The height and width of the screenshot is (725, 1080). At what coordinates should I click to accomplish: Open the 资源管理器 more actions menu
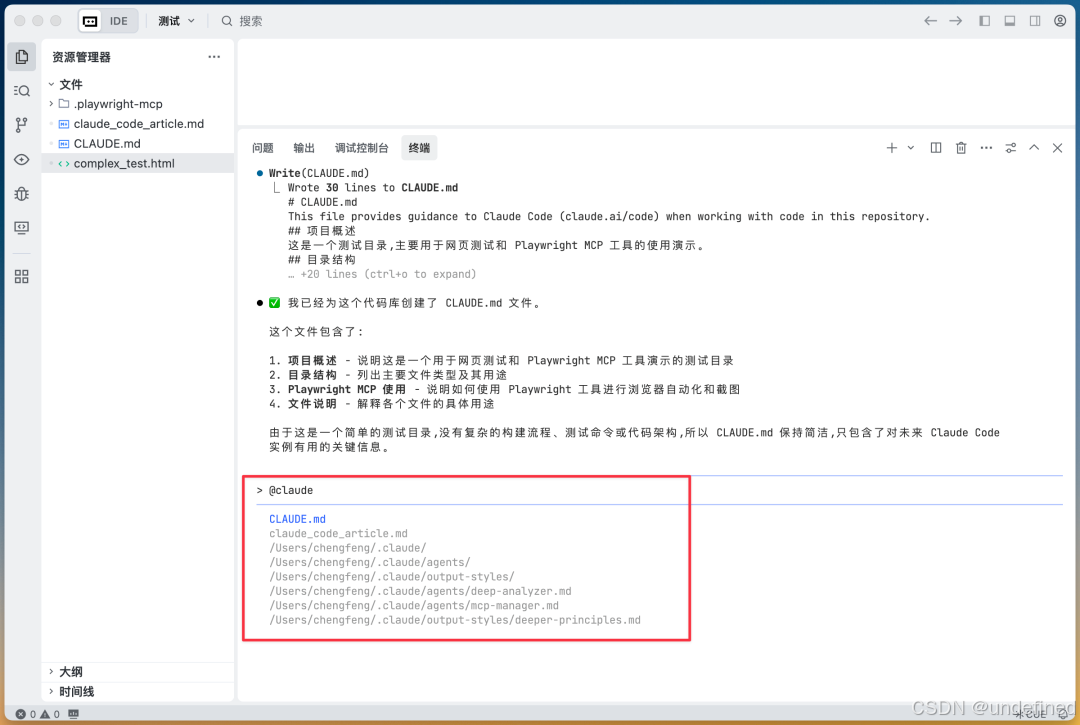tap(214, 57)
